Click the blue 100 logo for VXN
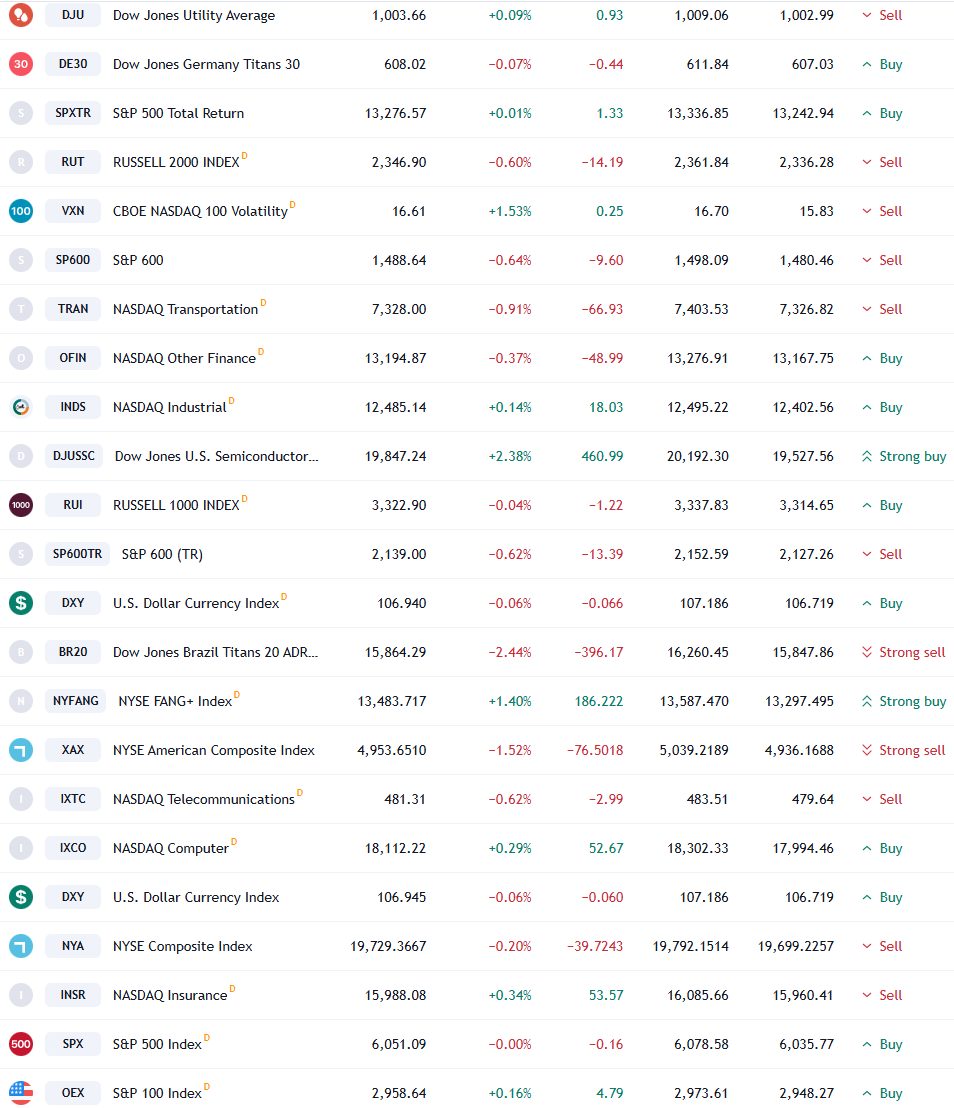954x1108 pixels. 20,211
